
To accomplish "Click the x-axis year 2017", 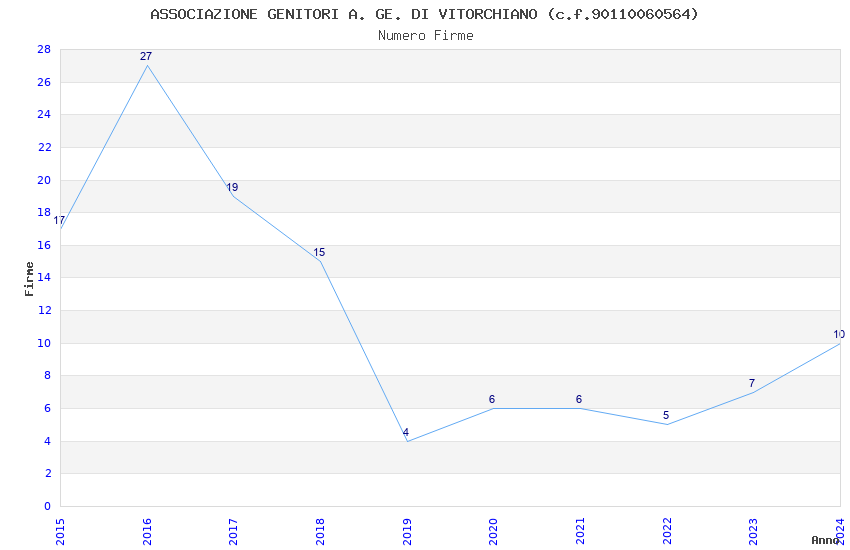I will click(233, 532).
